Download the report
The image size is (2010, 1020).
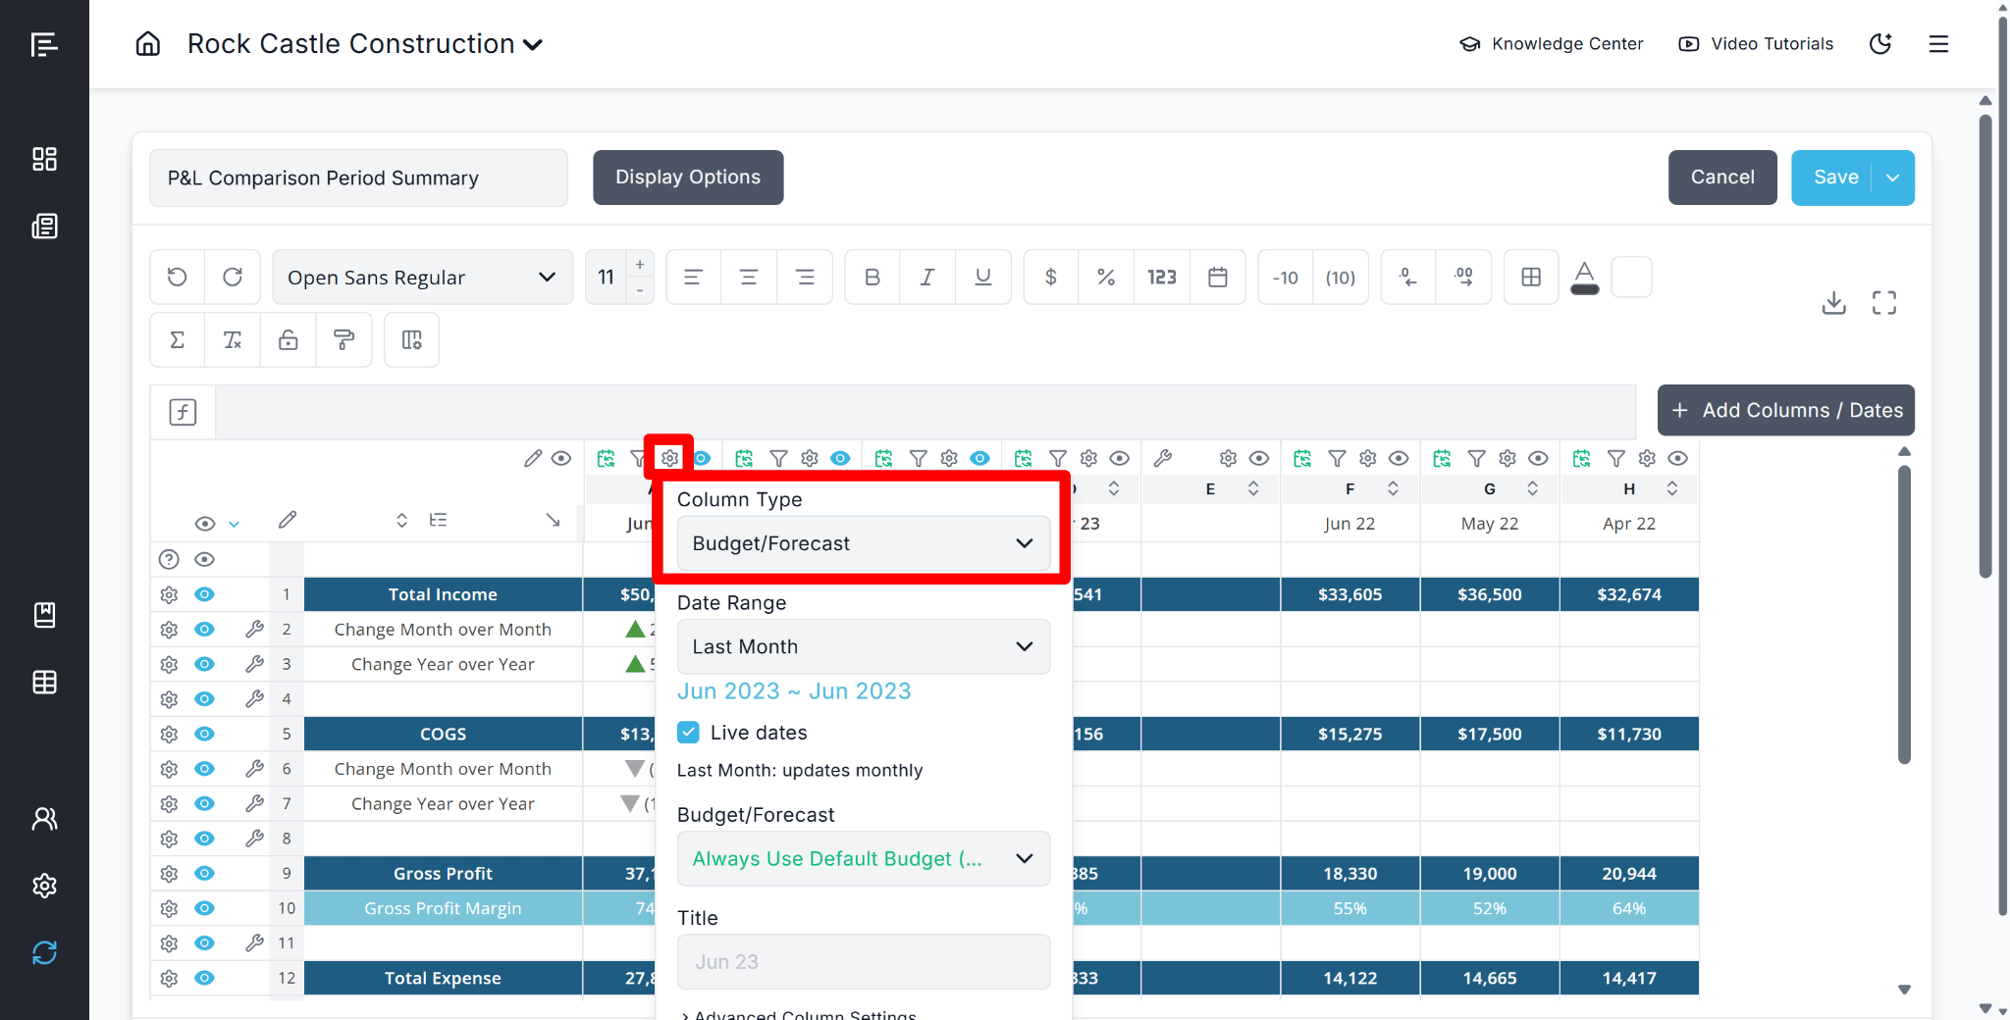[1833, 302]
